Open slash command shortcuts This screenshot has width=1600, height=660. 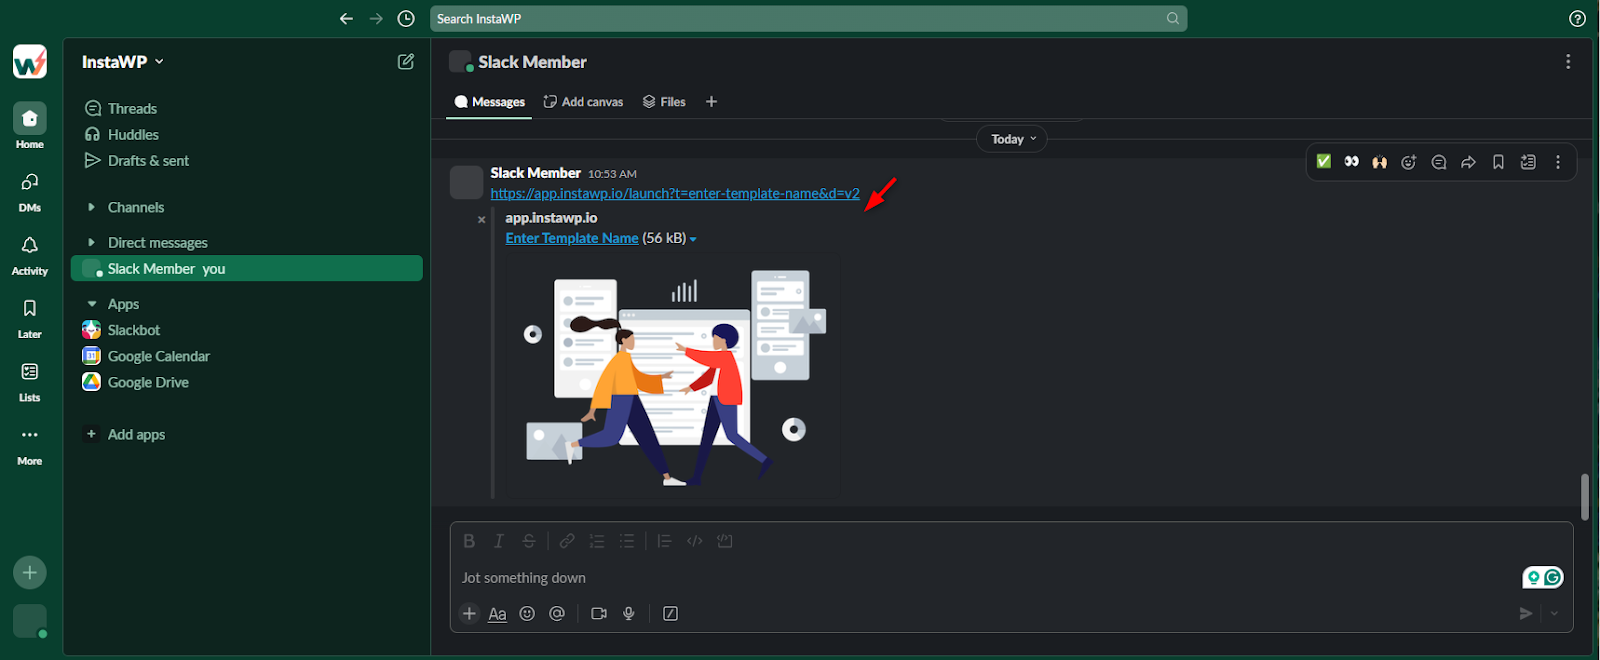coord(671,614)
